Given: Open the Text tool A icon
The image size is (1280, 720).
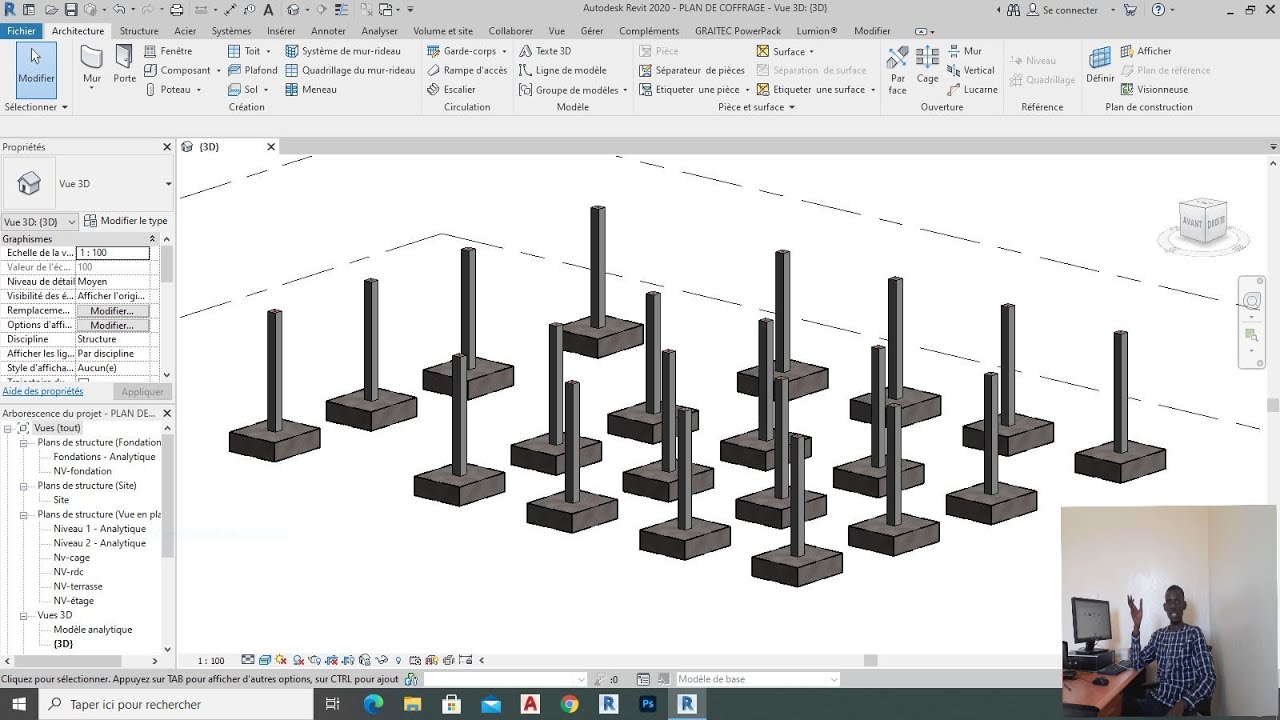Looking at the screenshot, I should (x=268, y=9).
